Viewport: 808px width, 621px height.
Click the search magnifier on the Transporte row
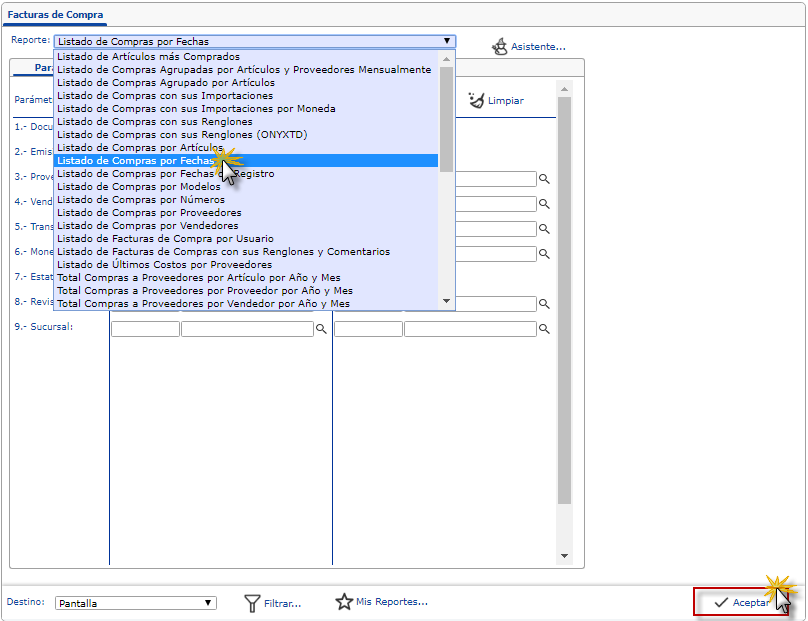click(544, 228)
